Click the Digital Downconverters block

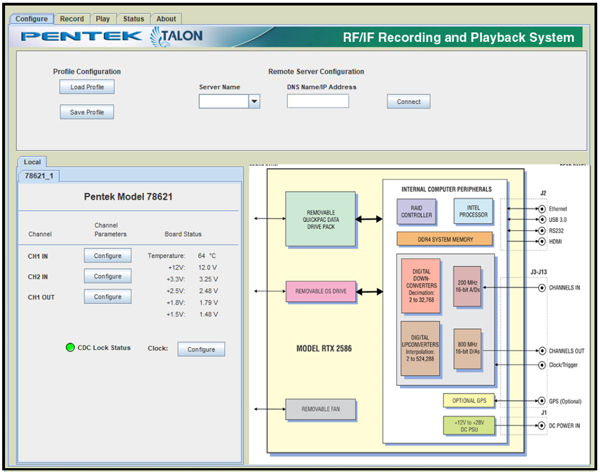(x=421, y=286)
